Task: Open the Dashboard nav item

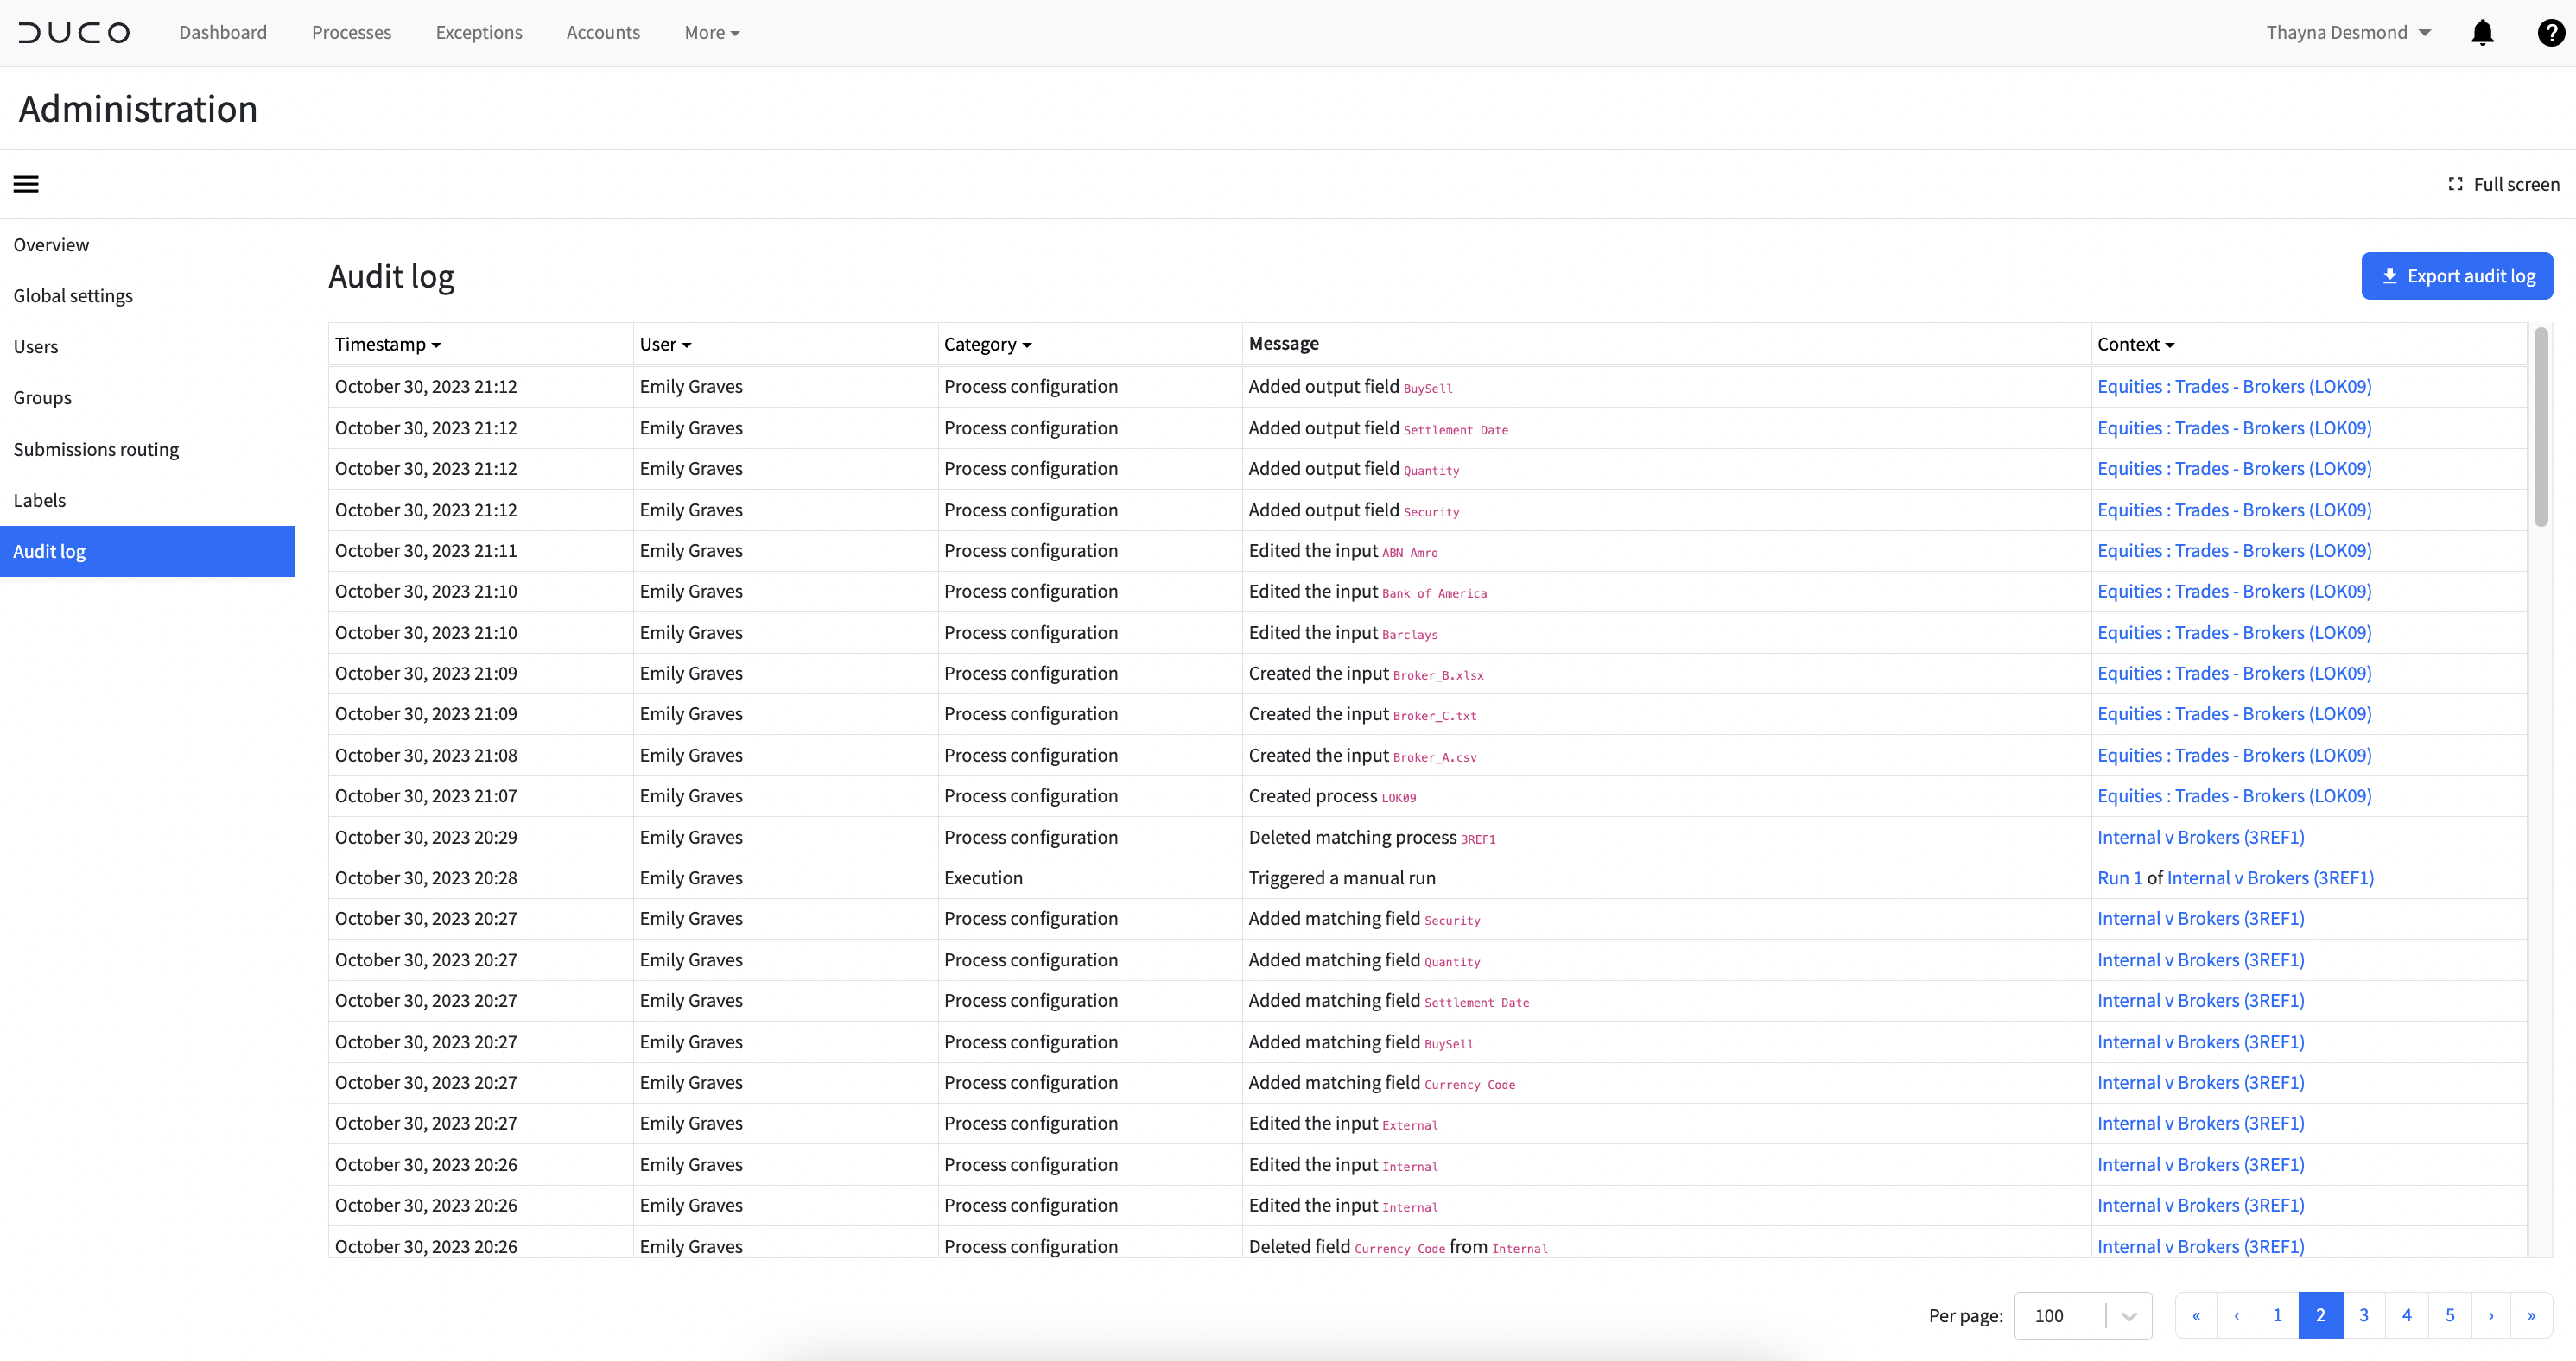Action: click(x=223, y=33)
